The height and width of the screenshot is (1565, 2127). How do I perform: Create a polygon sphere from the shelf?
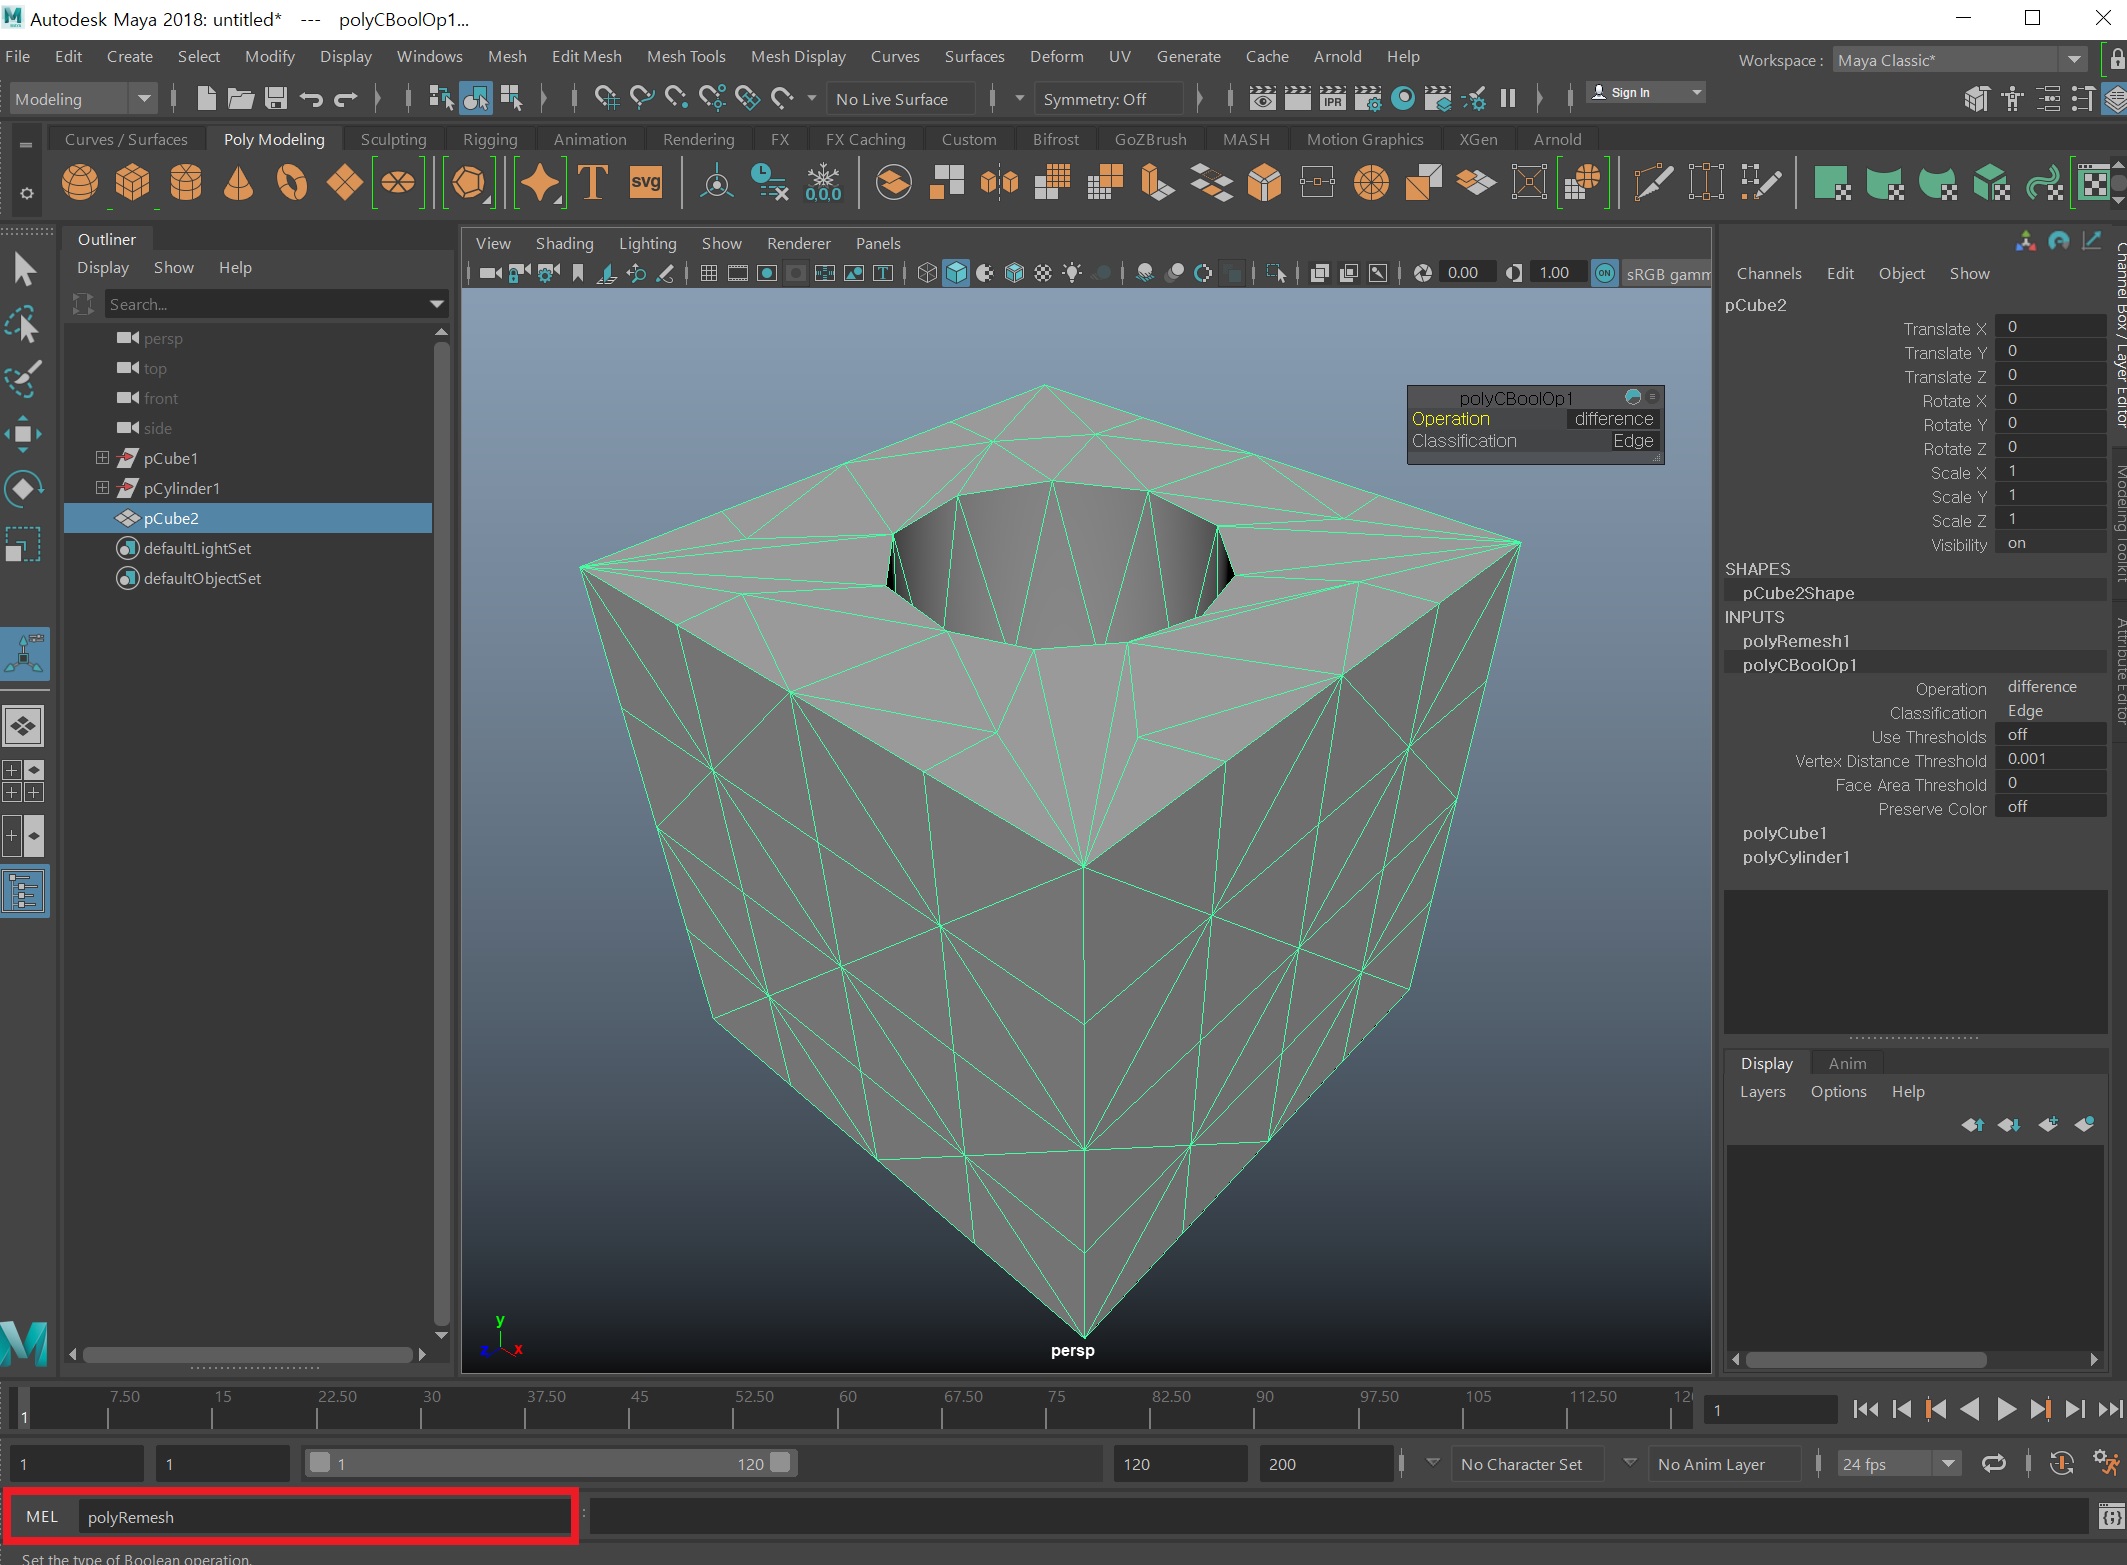click(80, 183)
